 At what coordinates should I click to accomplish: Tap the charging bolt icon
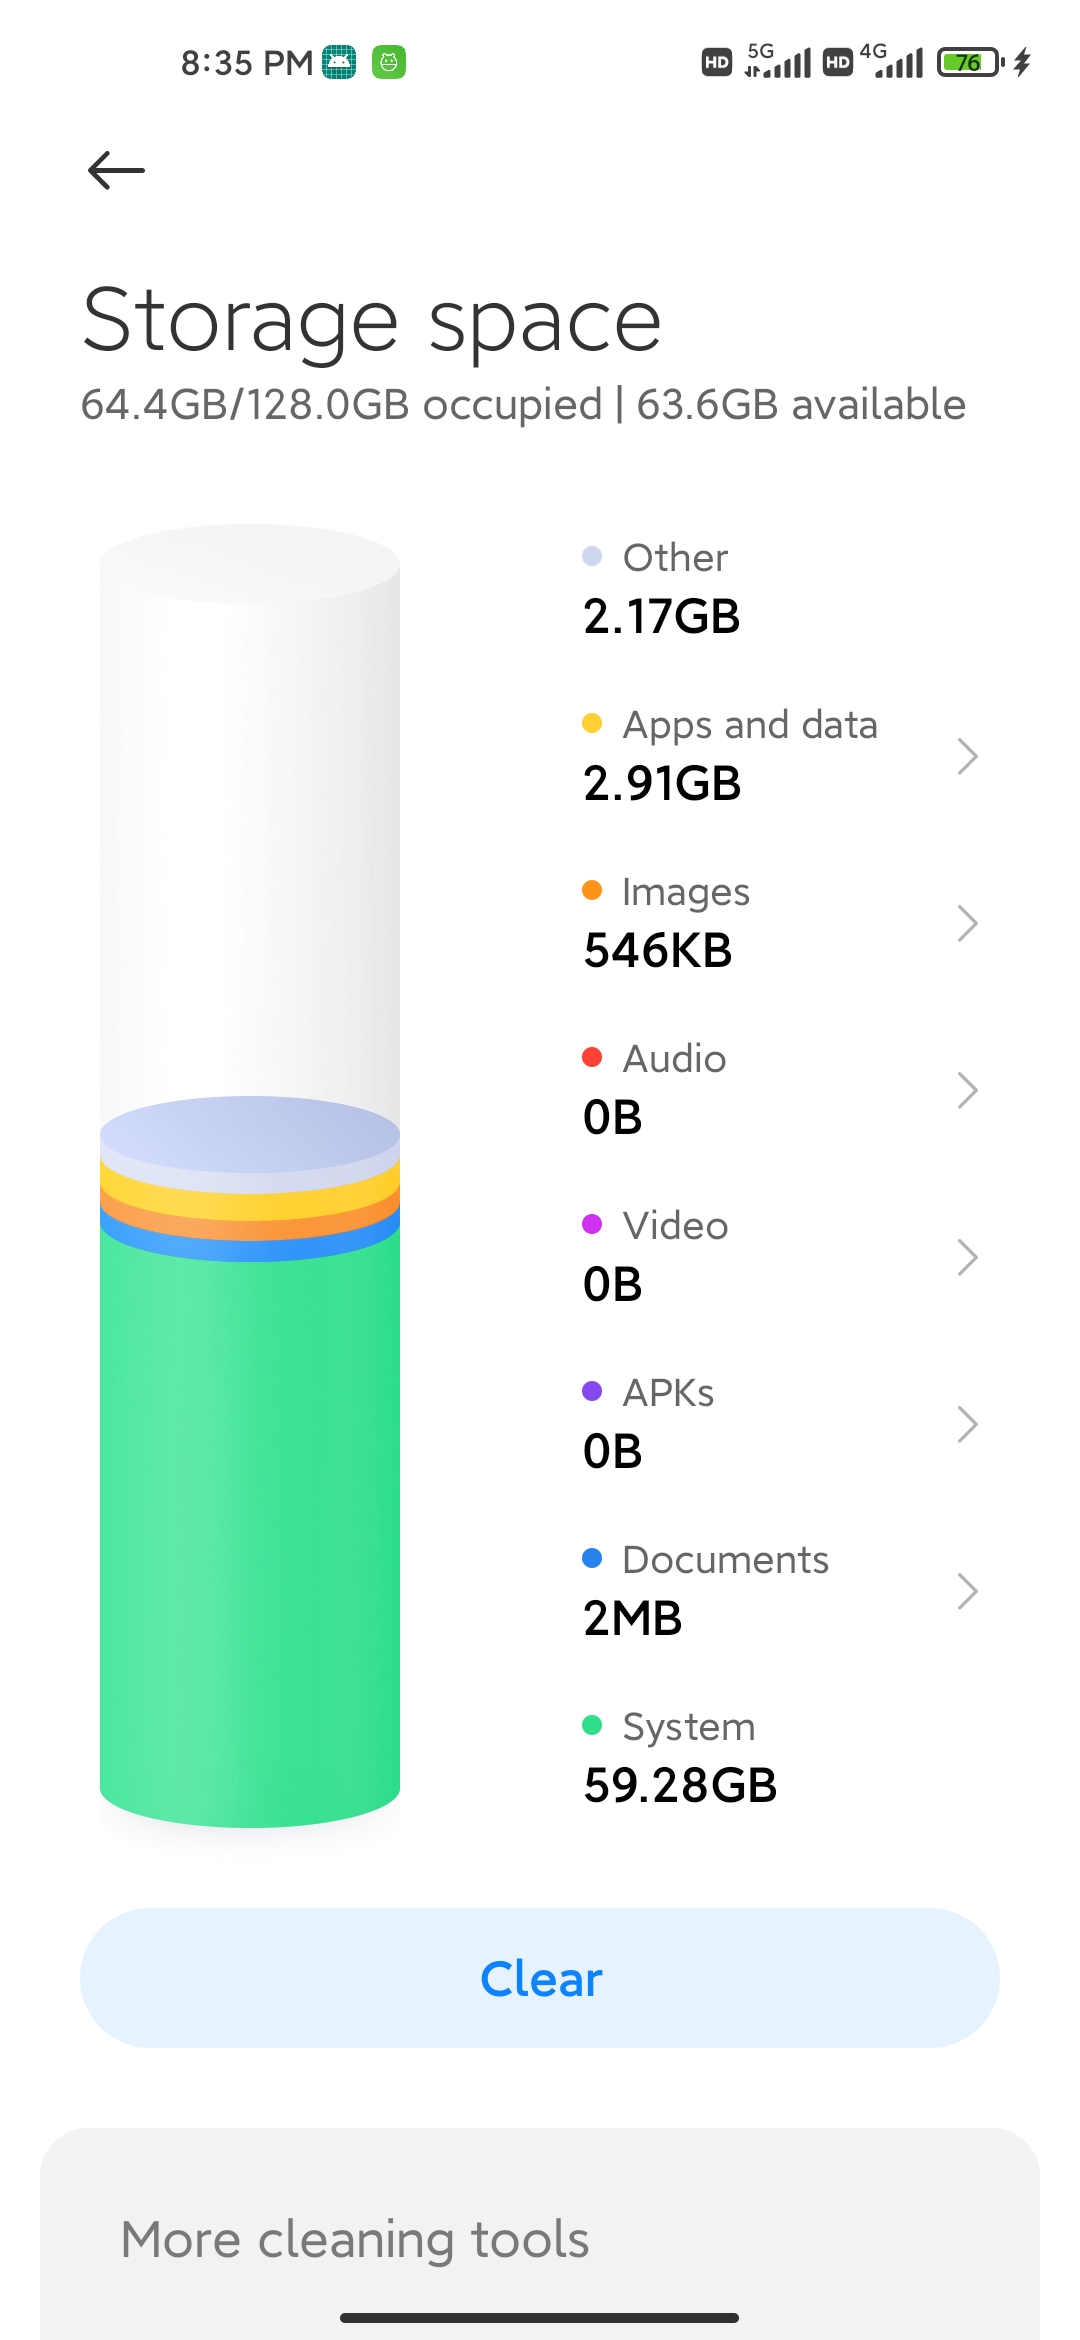tap(1021, 63)
